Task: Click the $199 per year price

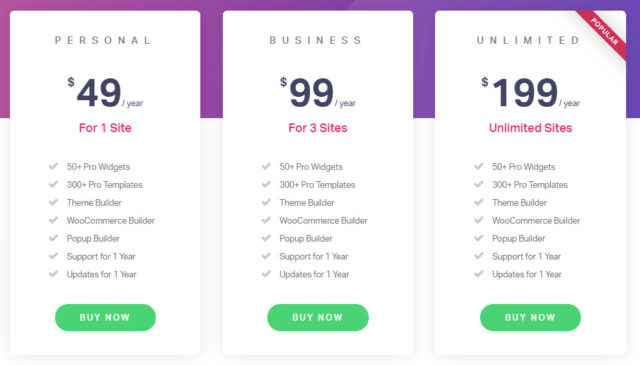Action: point(531,93)
